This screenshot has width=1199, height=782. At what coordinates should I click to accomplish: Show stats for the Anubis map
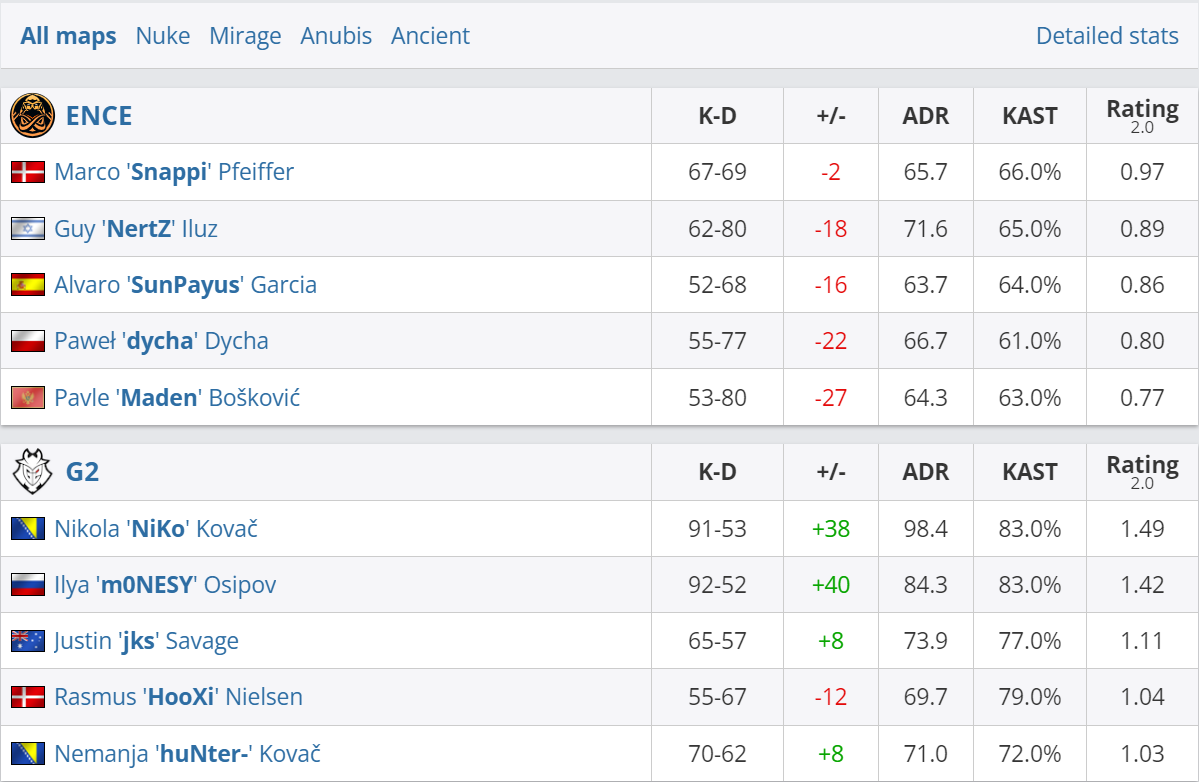pos(336,36)
